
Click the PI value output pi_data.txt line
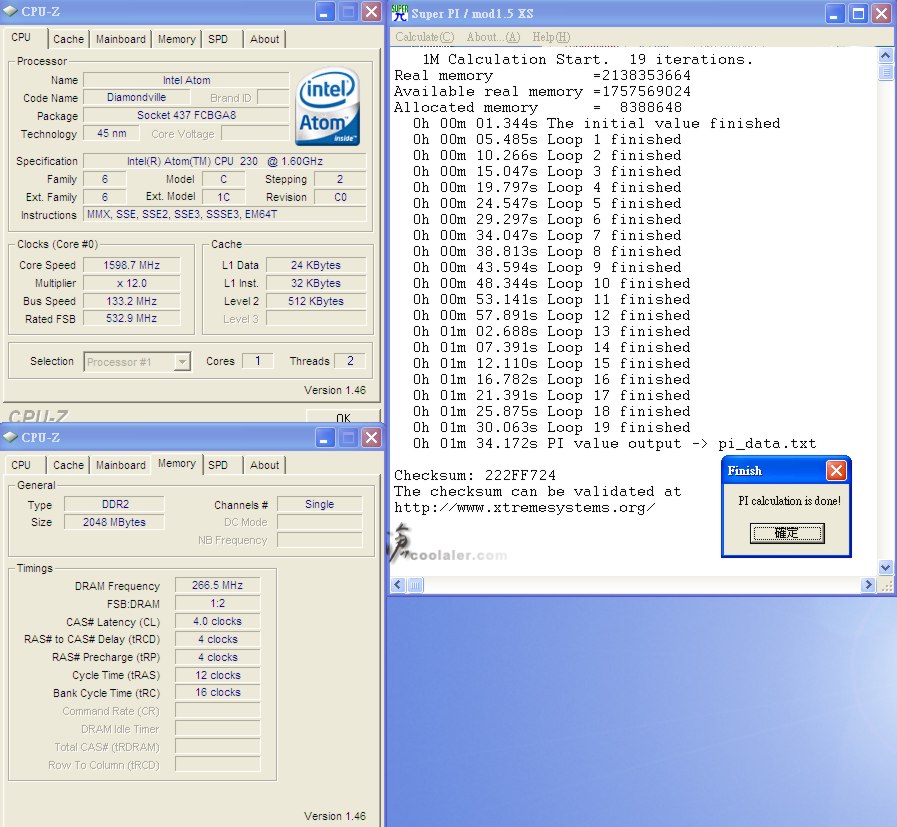click(614, 444)
